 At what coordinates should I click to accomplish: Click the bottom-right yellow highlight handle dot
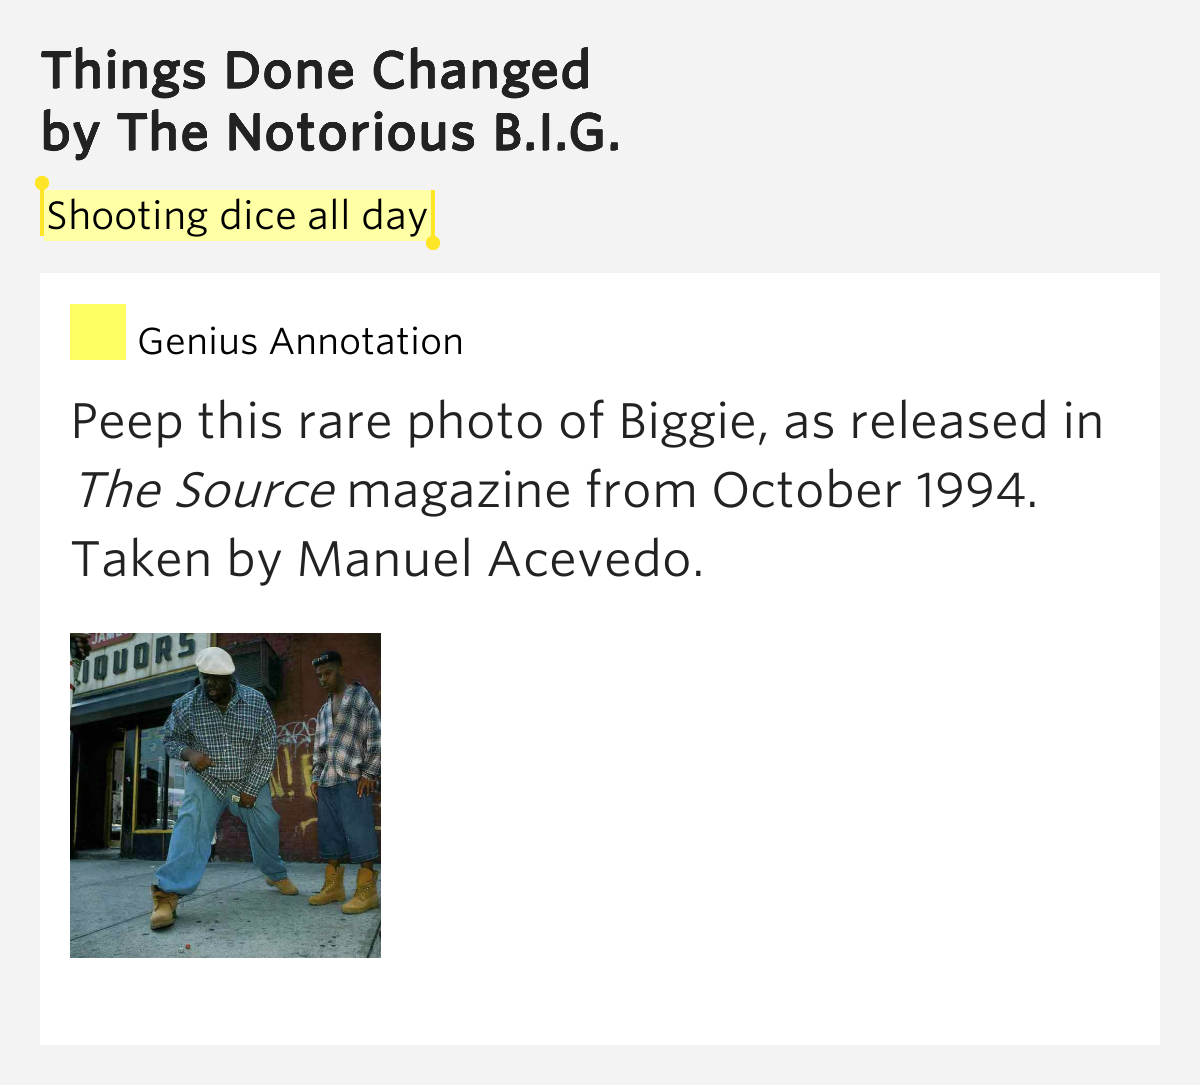tap(433, 243)
